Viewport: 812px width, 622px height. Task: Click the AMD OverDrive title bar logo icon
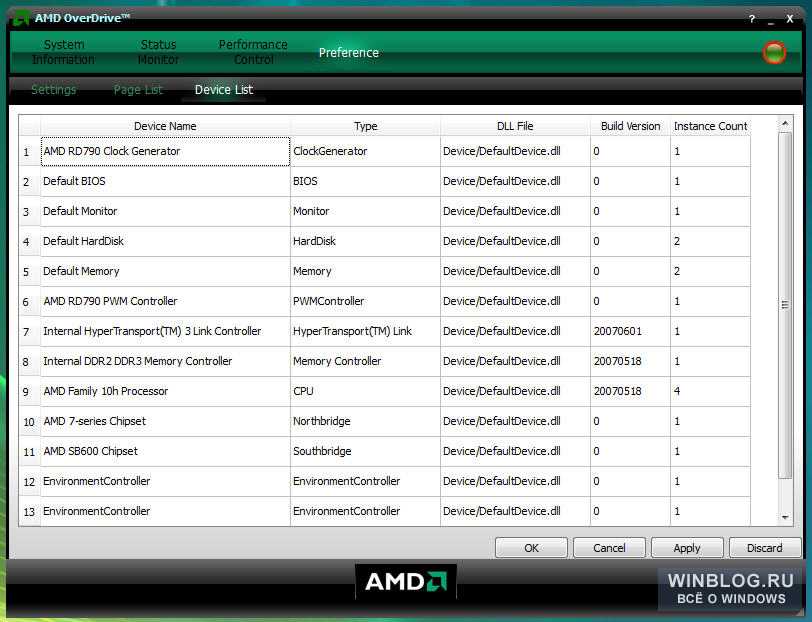pos(21,18)
